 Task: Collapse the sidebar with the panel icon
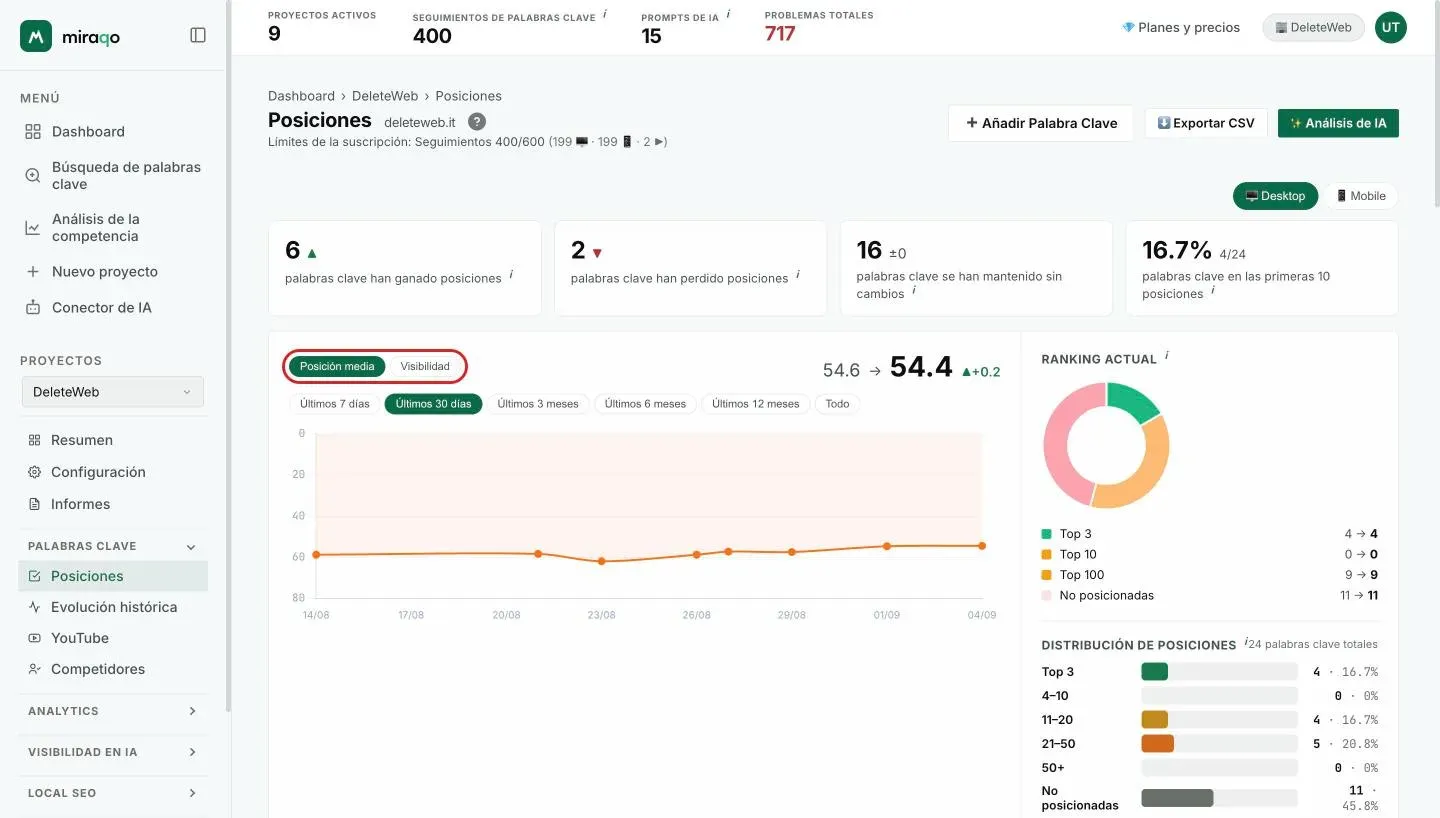pyautogui.click(x=198, y=35)
